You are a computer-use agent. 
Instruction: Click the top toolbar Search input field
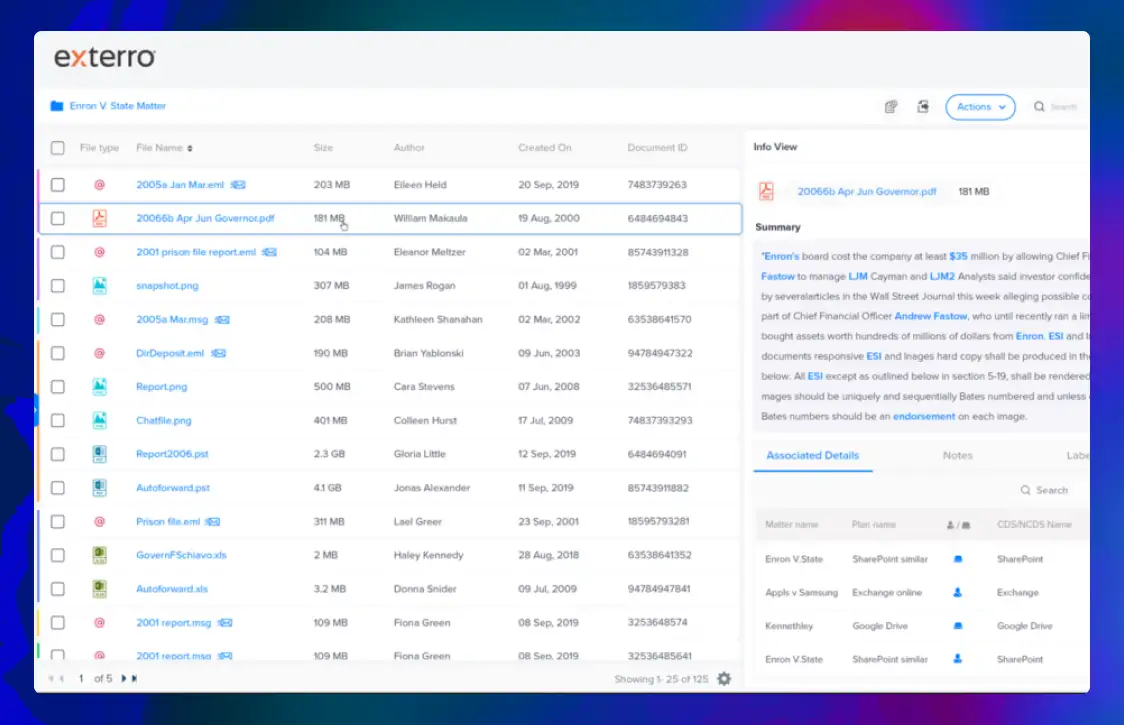point(1064,107)
